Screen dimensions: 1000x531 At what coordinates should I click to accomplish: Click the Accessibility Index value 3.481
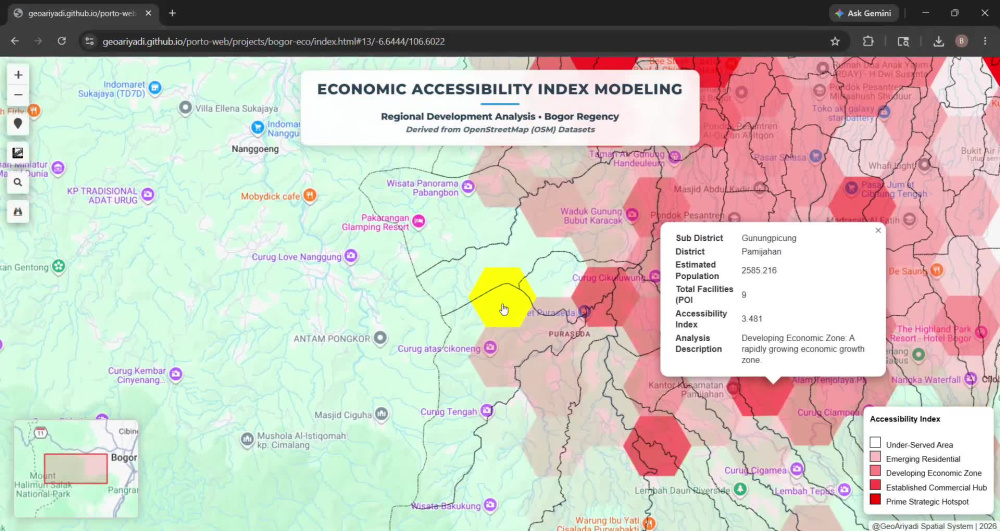tap(751, 319)
